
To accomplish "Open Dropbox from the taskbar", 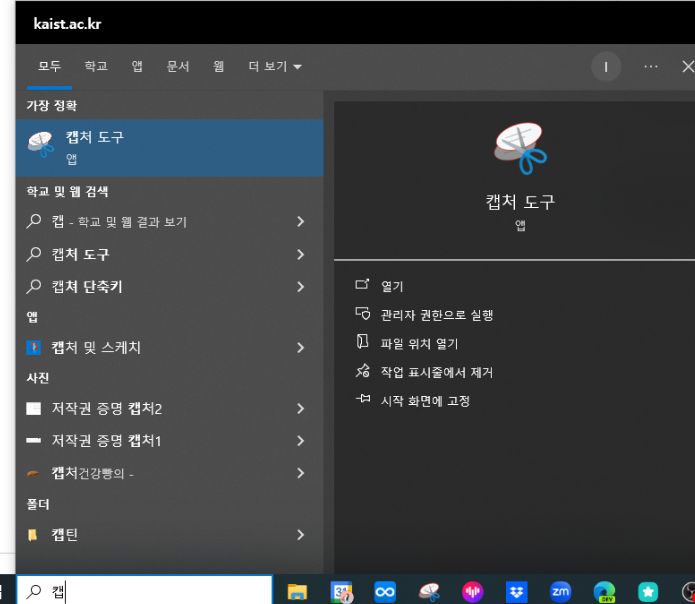I will (516, 592).
